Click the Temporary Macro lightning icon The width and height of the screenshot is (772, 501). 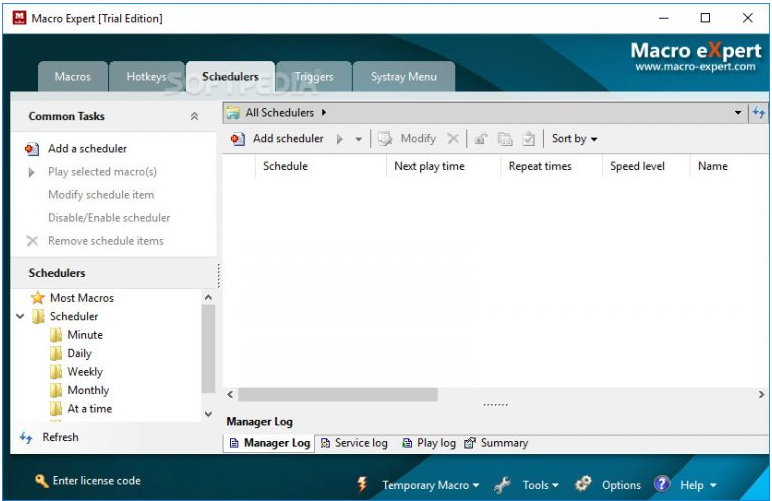coord(363,485)
